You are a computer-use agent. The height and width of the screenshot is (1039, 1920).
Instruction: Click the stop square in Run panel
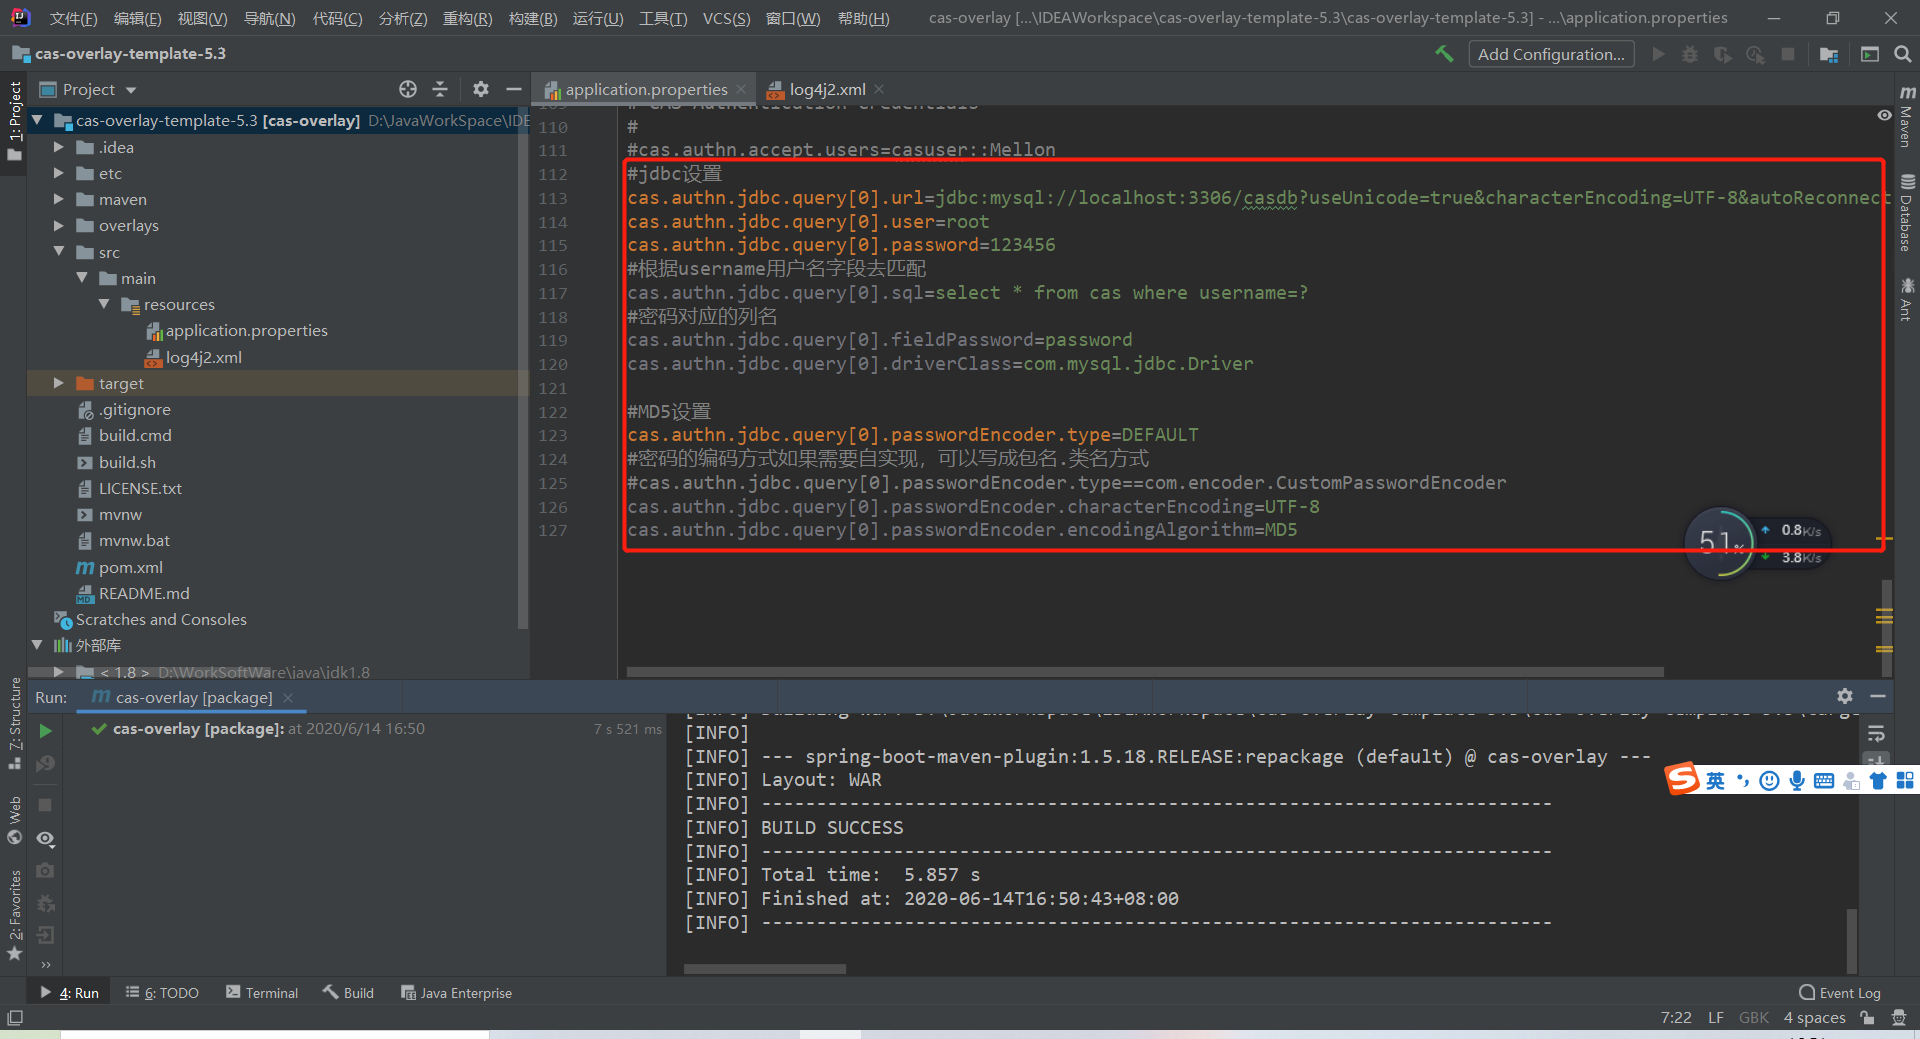tap(45, 805)
